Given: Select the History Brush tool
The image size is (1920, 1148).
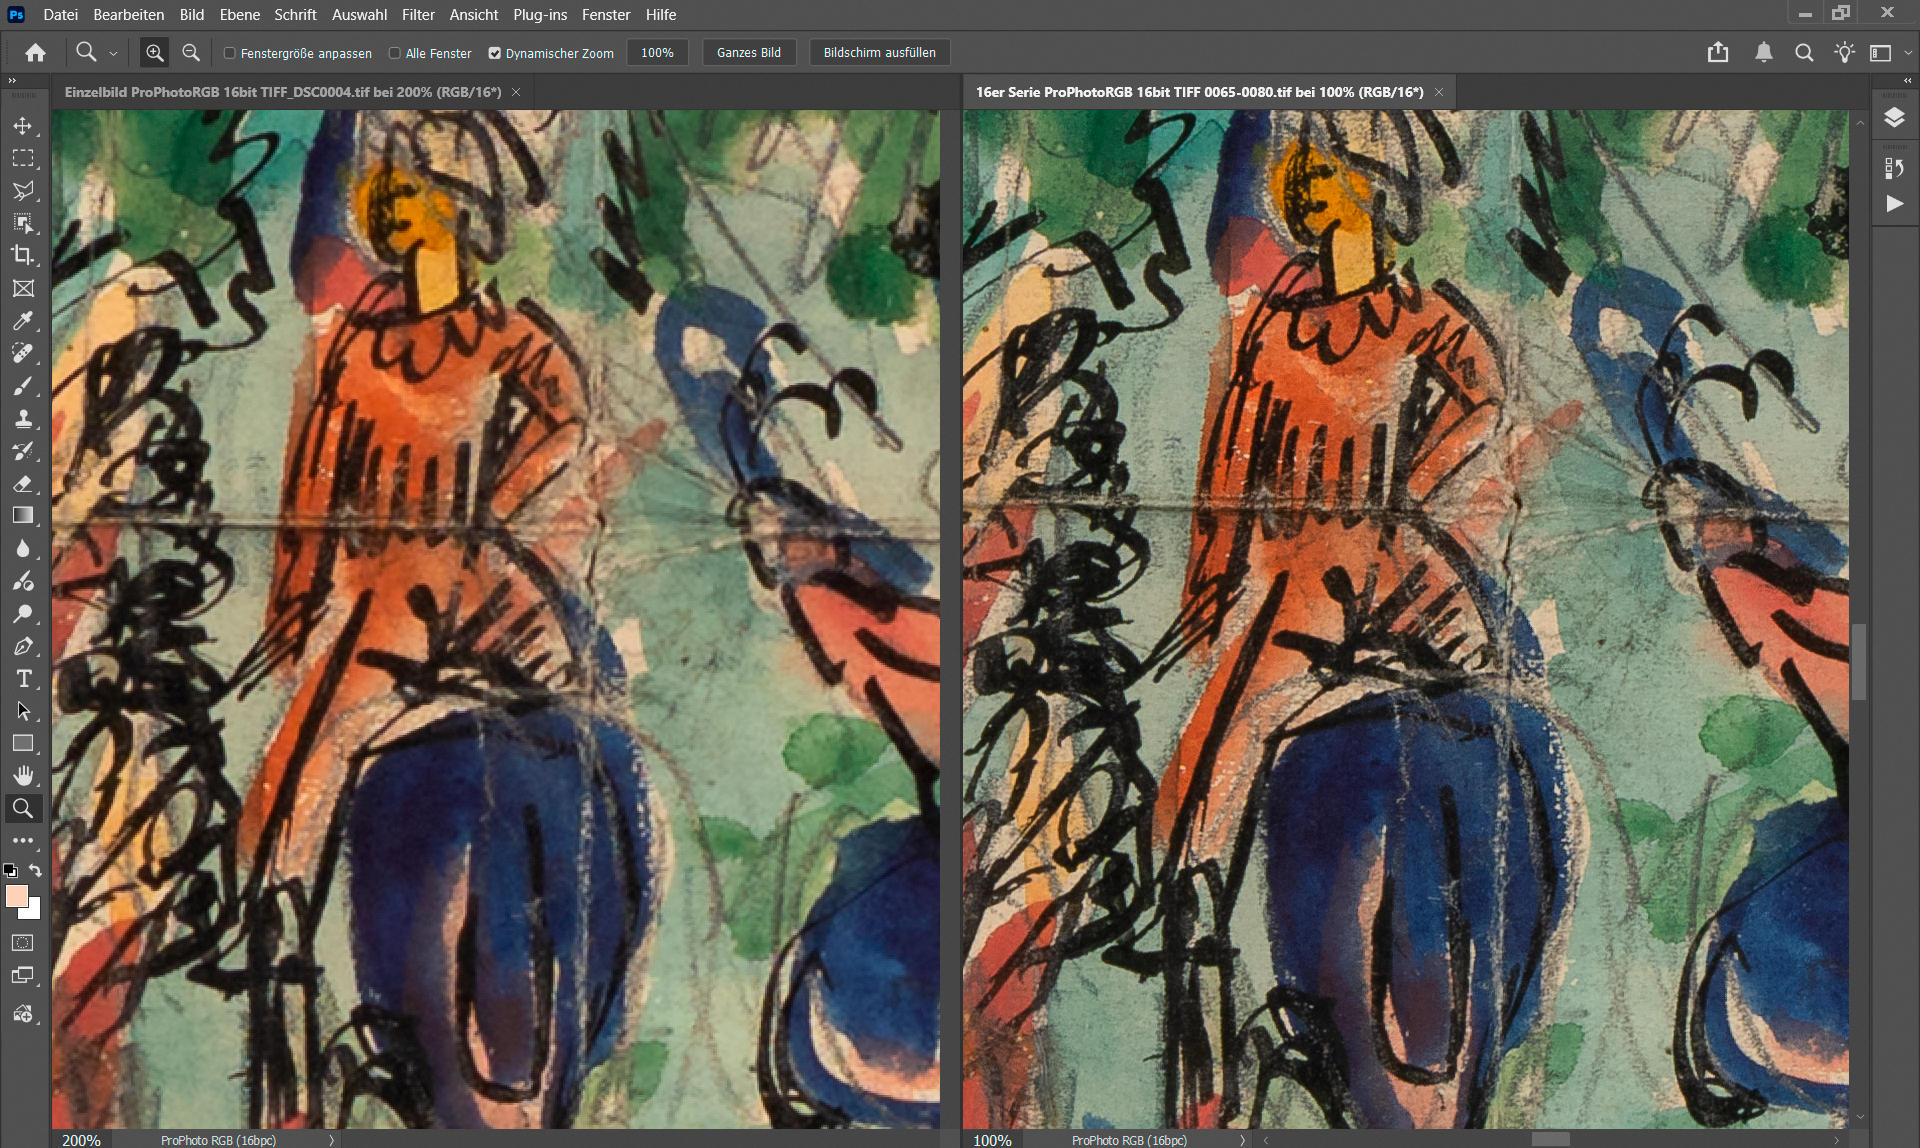Looking at the screenshot, I should click(x=23, y=451).
